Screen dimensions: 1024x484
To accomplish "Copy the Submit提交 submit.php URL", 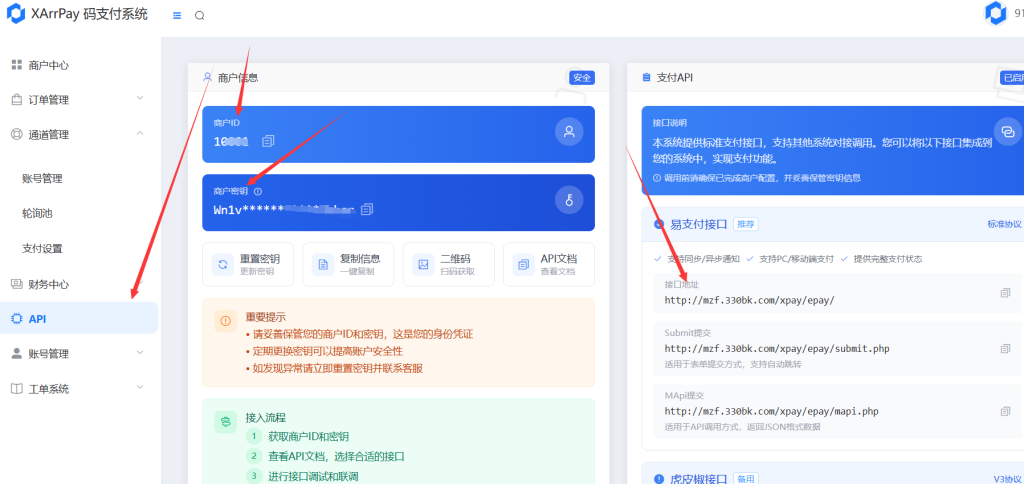I will point(1005,349).
